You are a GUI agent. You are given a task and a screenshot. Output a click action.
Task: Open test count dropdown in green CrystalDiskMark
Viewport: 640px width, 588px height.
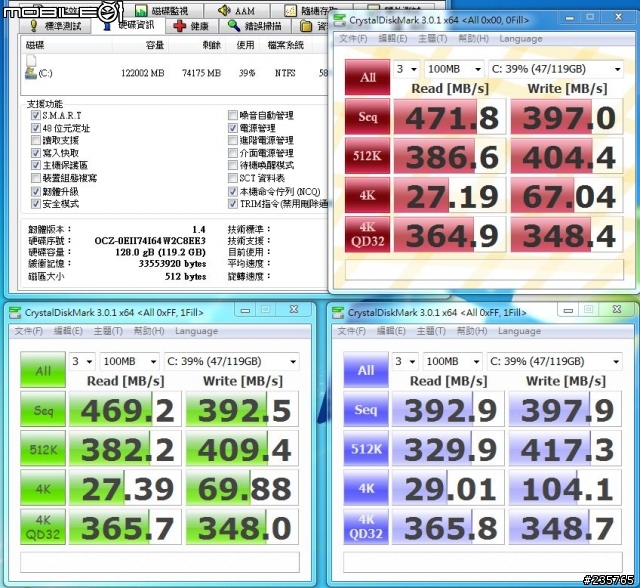82,362
